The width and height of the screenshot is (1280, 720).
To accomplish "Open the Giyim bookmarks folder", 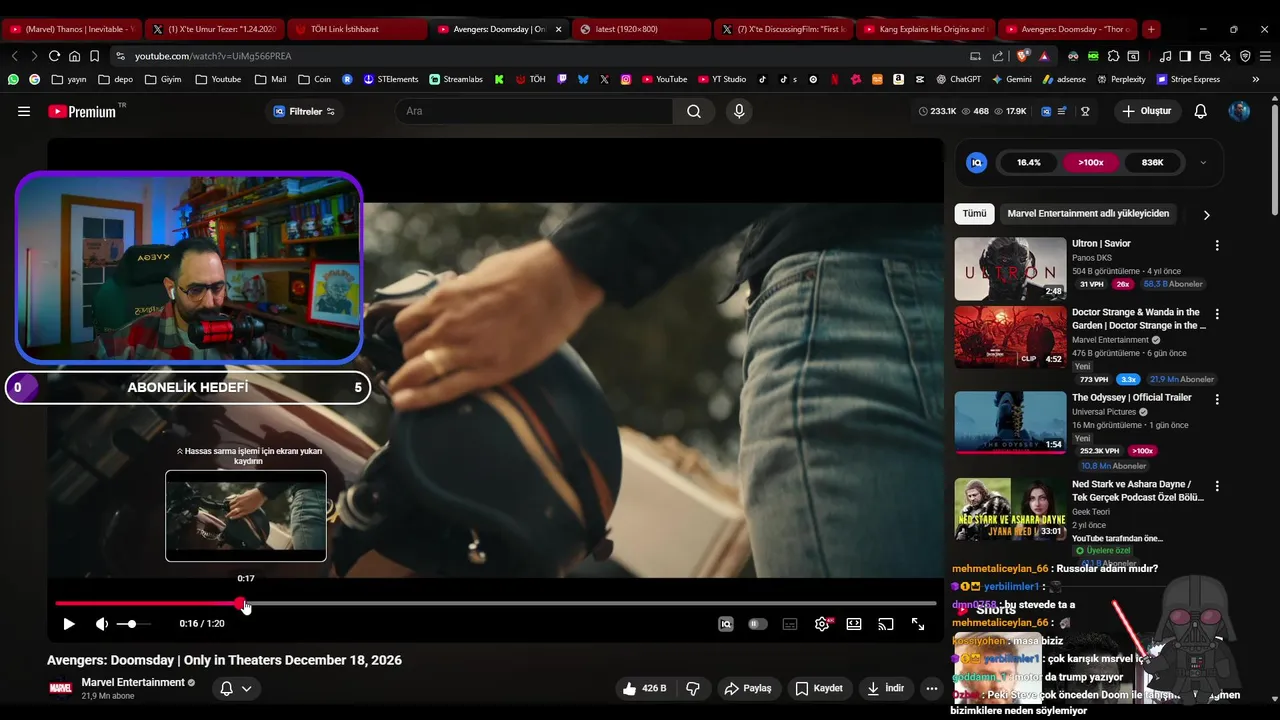I will (163, 79).
